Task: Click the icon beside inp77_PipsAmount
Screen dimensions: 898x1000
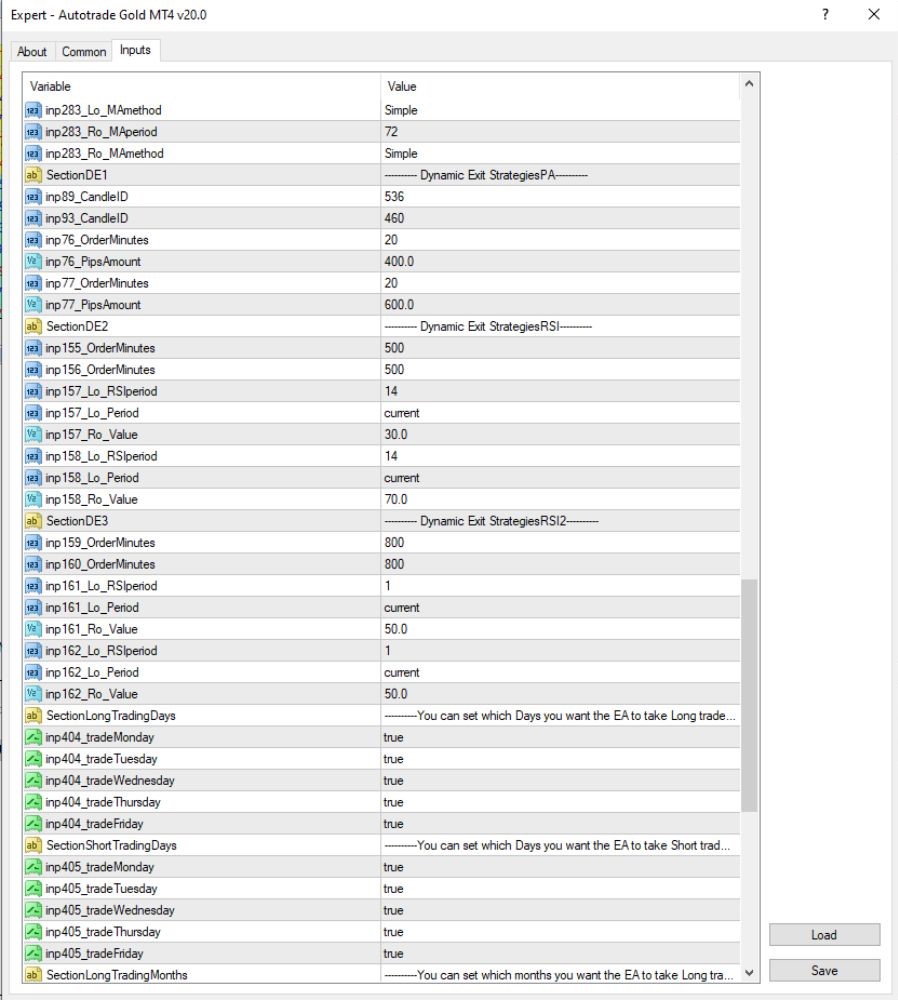Action: tap(33, 305)
